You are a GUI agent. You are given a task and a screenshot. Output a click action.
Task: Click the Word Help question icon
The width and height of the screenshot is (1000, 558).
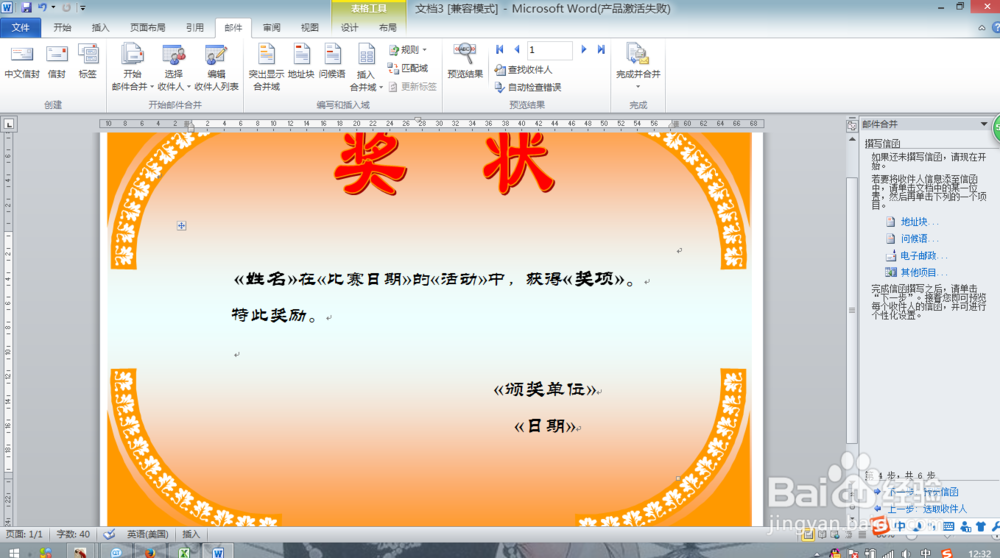coord(996,27)
